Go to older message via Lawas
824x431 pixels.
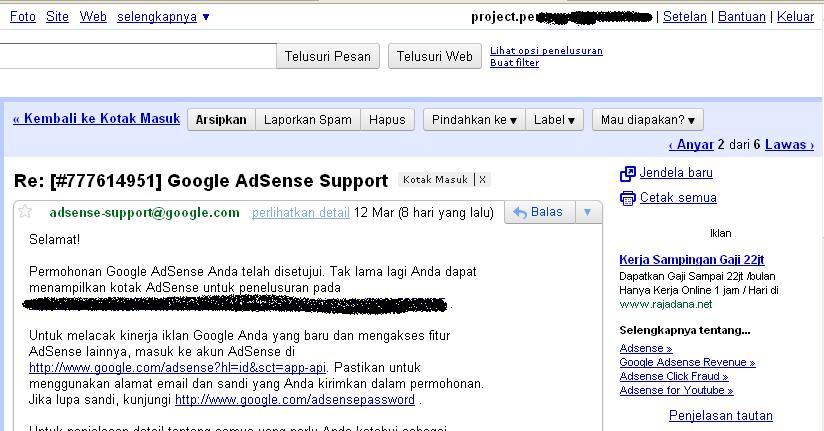coord(789,145)
